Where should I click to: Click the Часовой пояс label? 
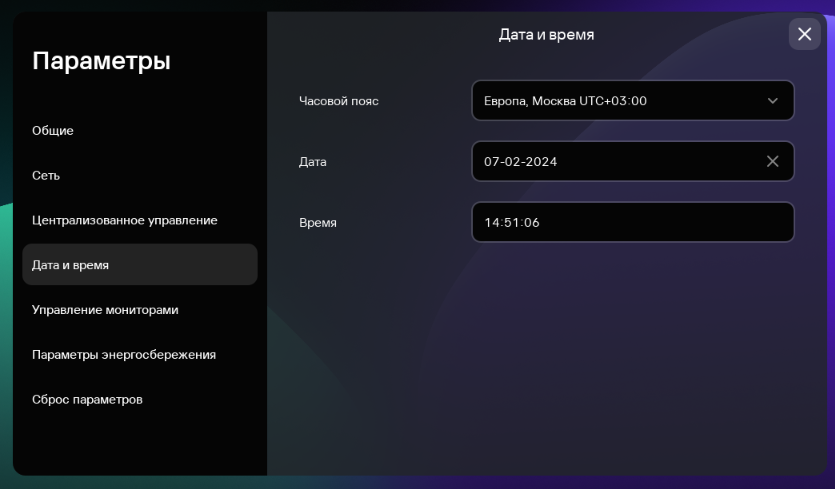339,101
